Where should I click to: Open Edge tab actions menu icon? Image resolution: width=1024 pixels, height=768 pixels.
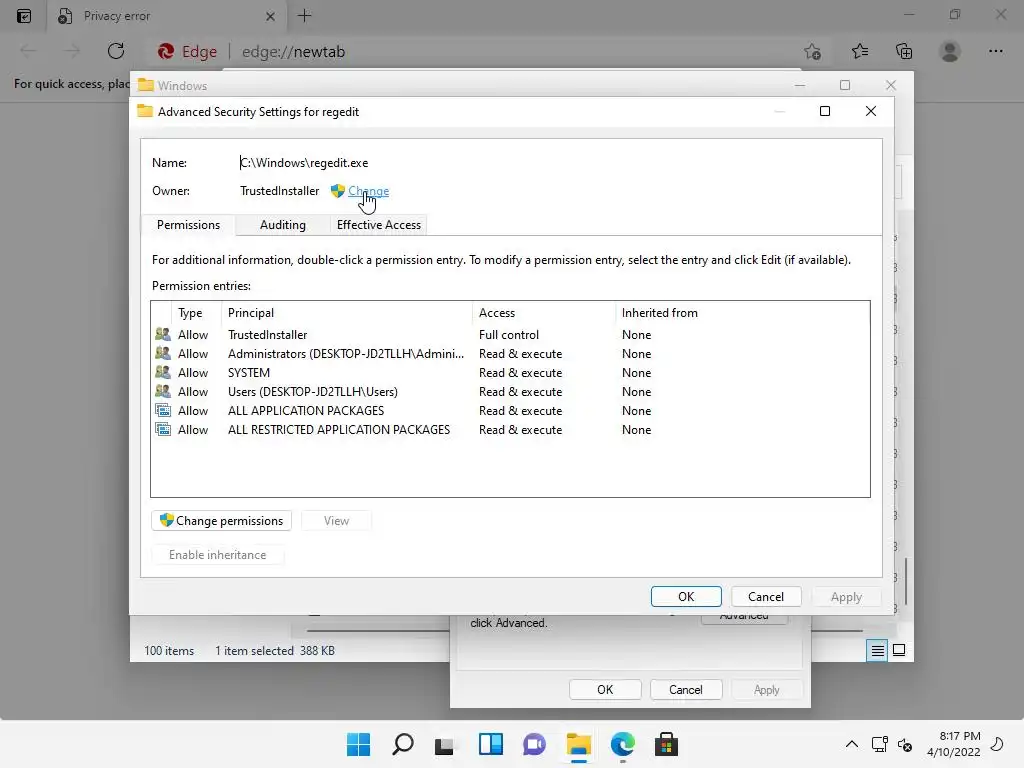(x=24, y=16)
